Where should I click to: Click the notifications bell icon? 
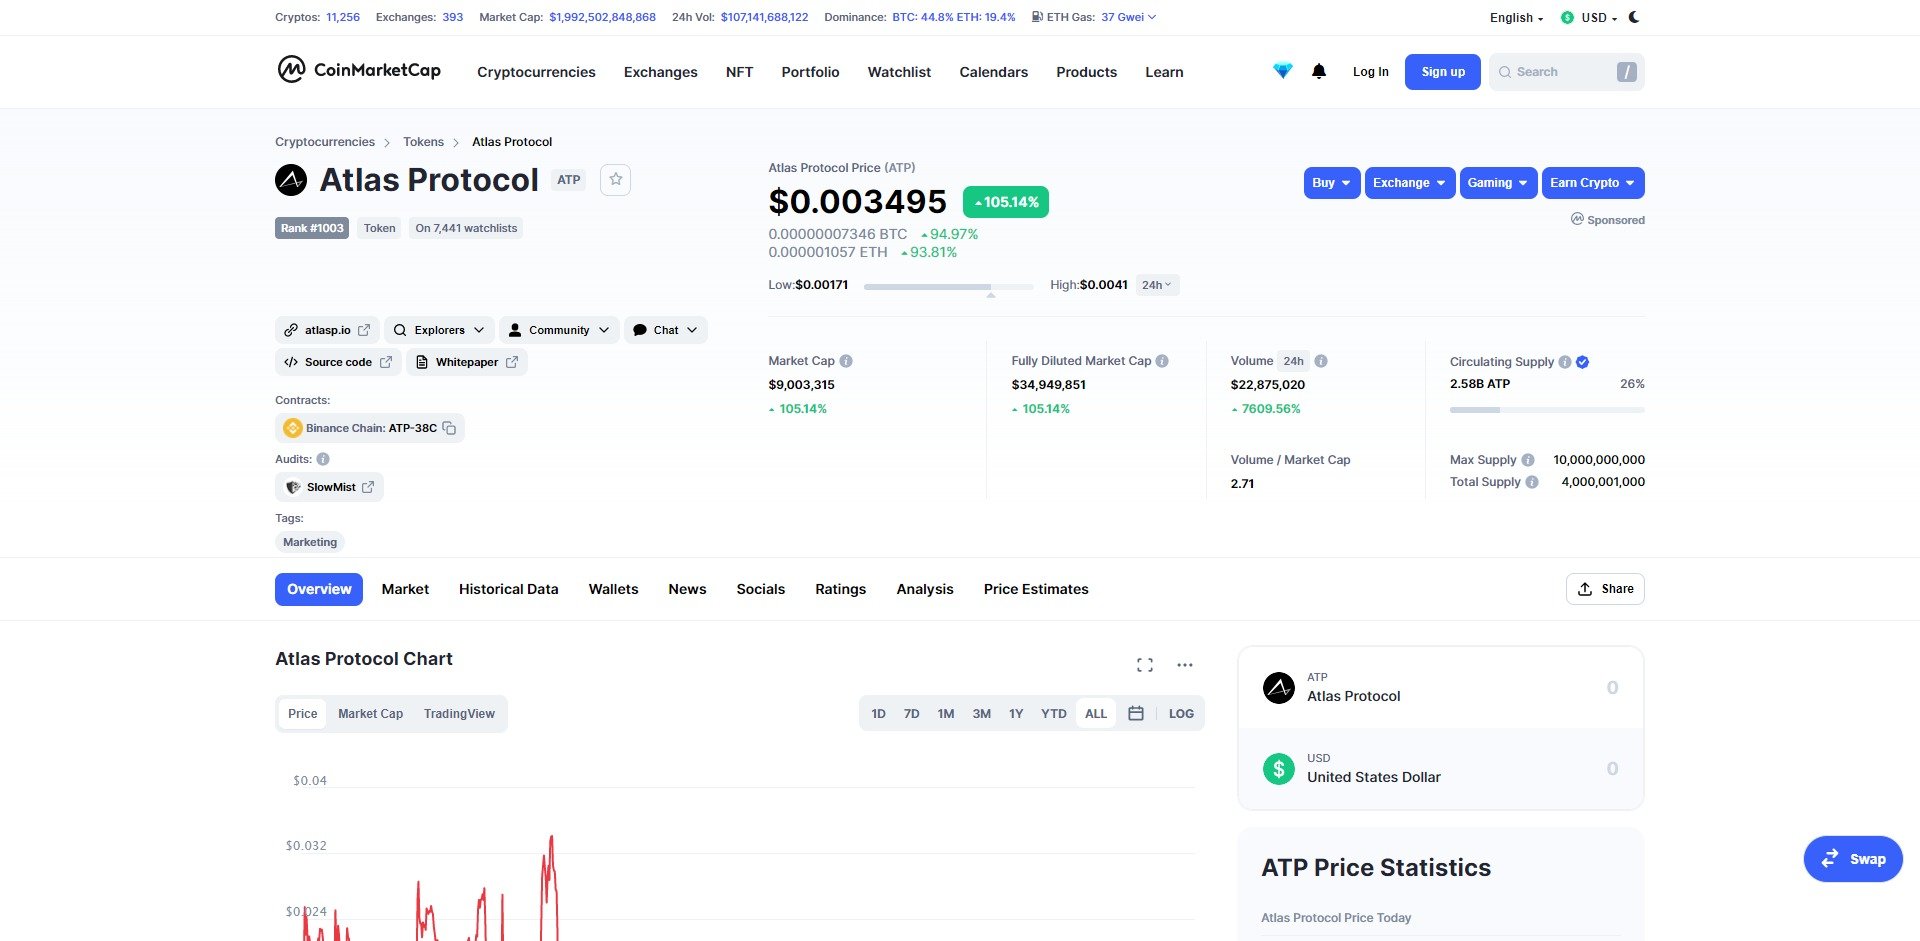[1318, 72]
